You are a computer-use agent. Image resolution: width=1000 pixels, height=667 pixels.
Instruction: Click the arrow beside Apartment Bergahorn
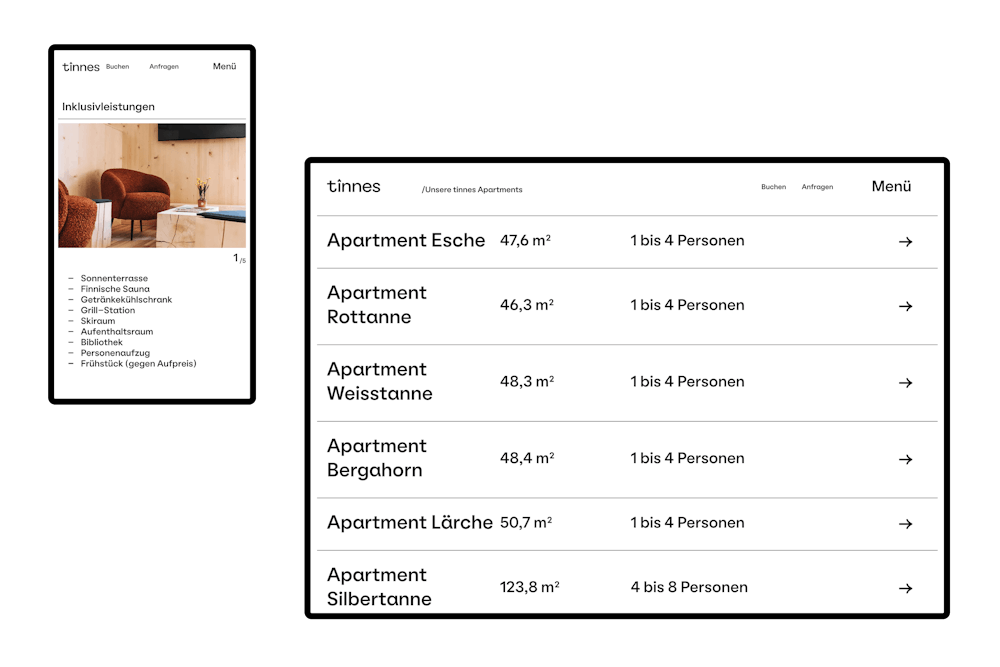coord(905,459)
